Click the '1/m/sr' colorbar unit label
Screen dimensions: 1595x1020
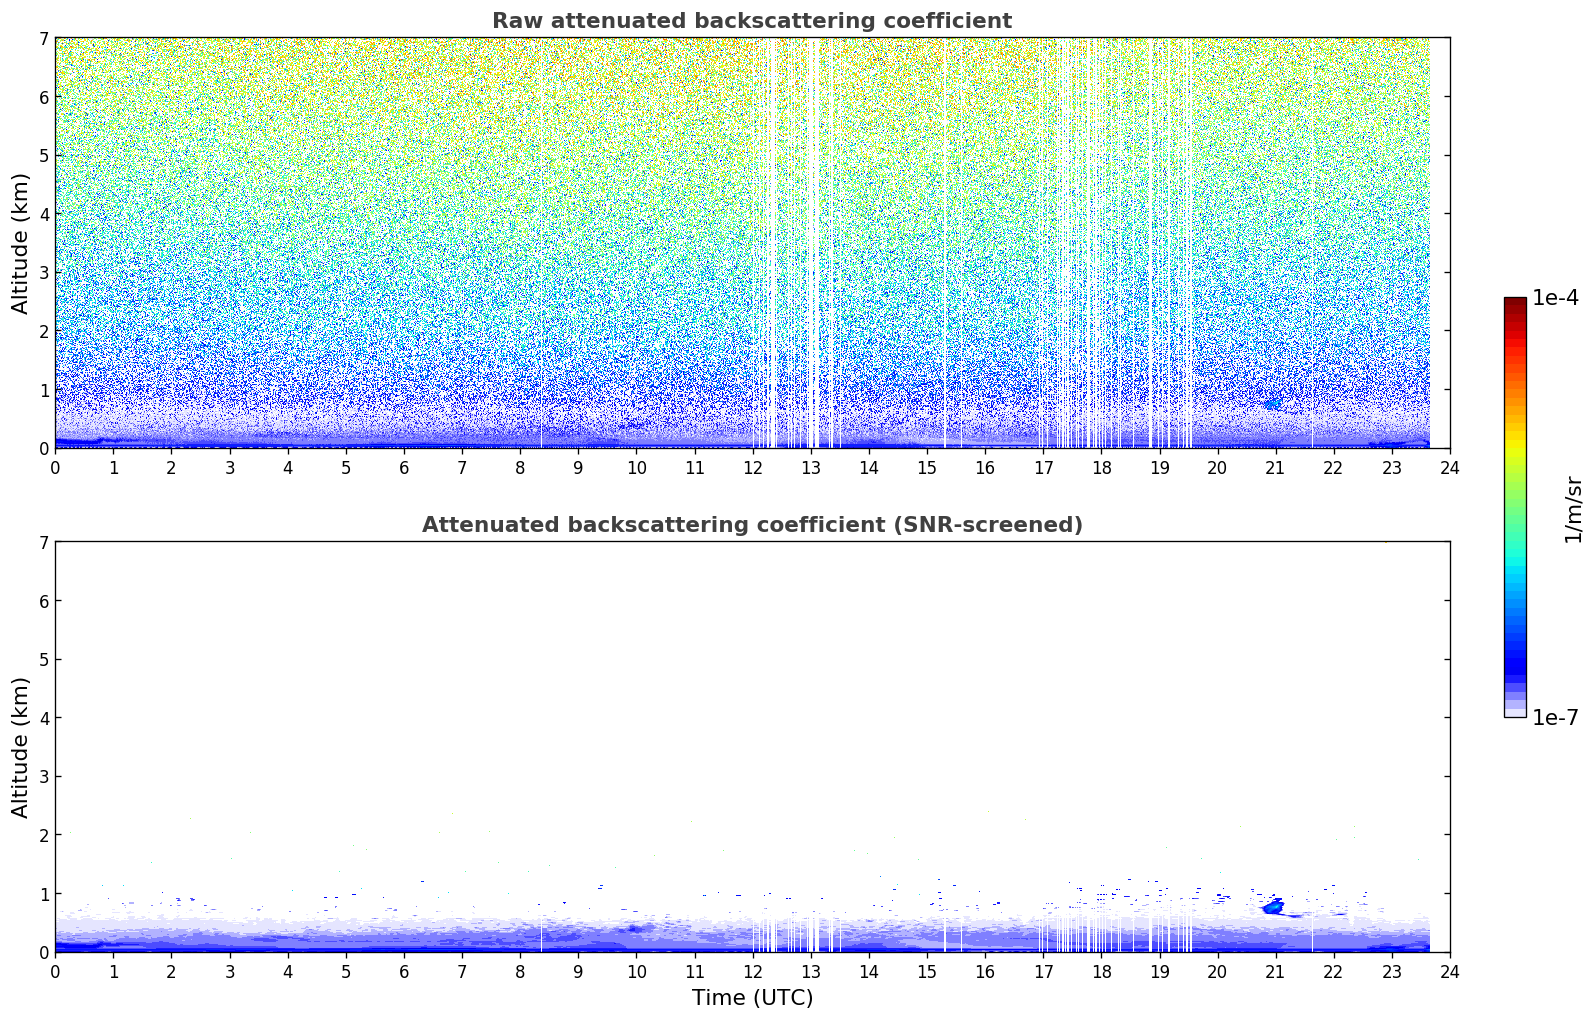pos(1573,509)
